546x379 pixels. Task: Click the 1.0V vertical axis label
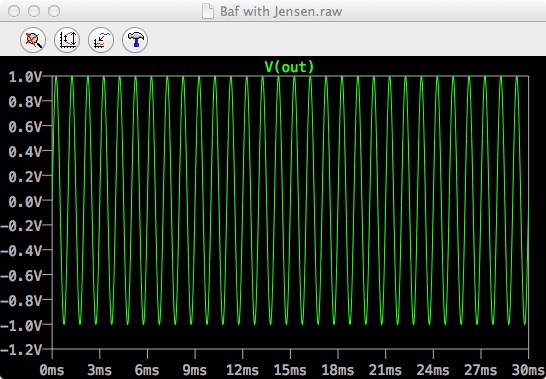coord(25,77)
